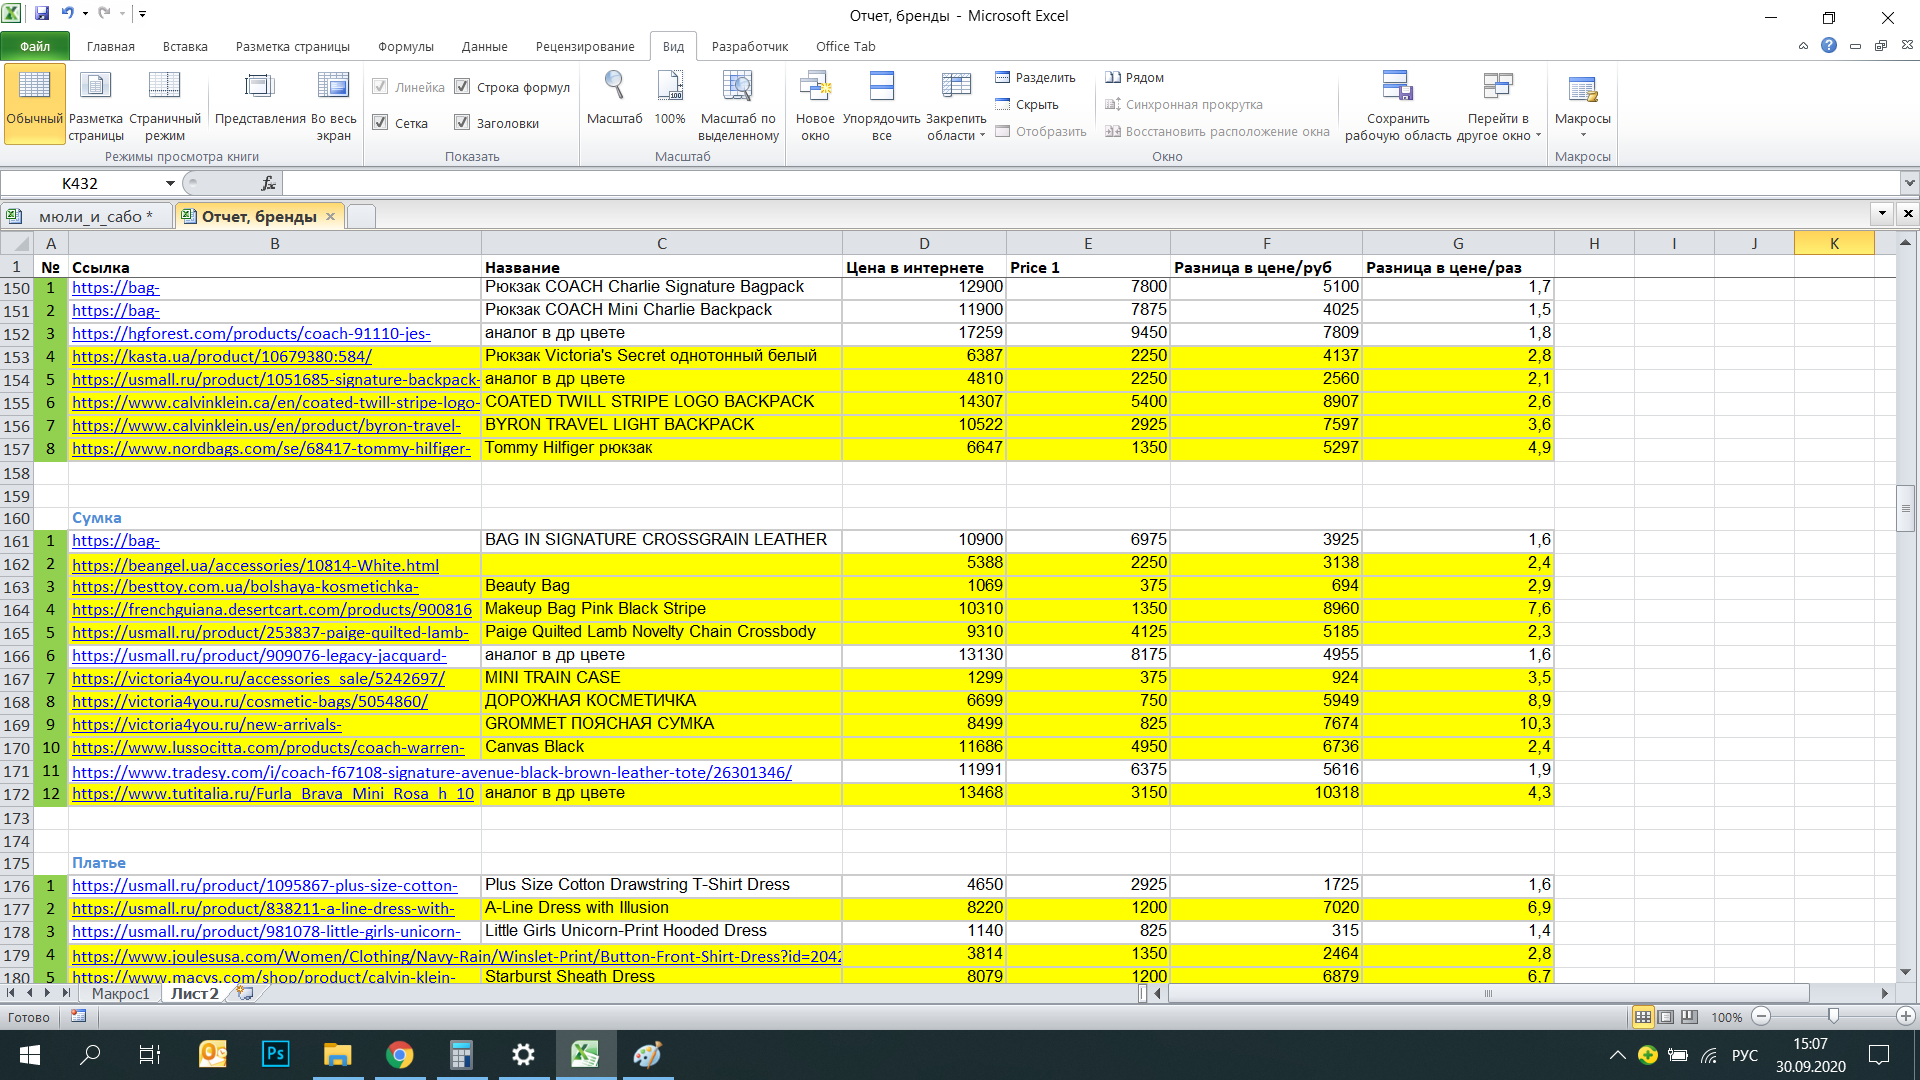1920x1080 pixels.
Task: Open Page Layout (Разметка страницы) view
Action: (96, 103)
